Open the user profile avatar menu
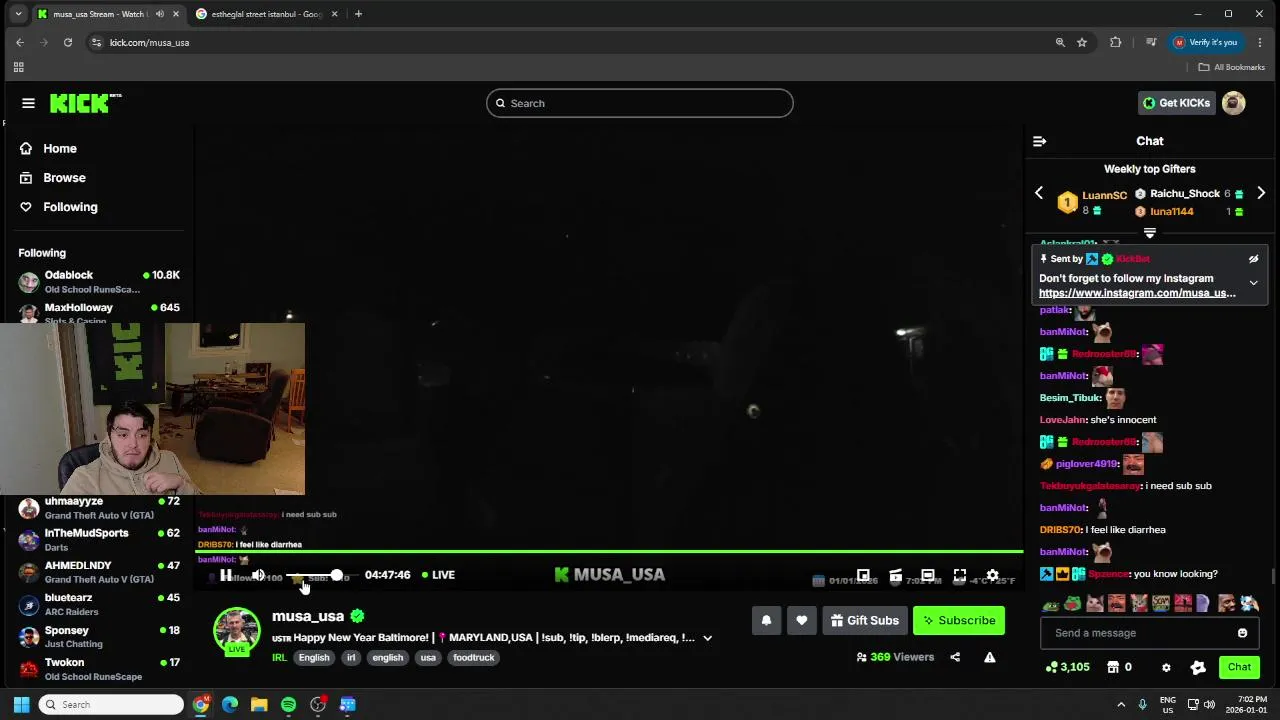 [1234, 103]
